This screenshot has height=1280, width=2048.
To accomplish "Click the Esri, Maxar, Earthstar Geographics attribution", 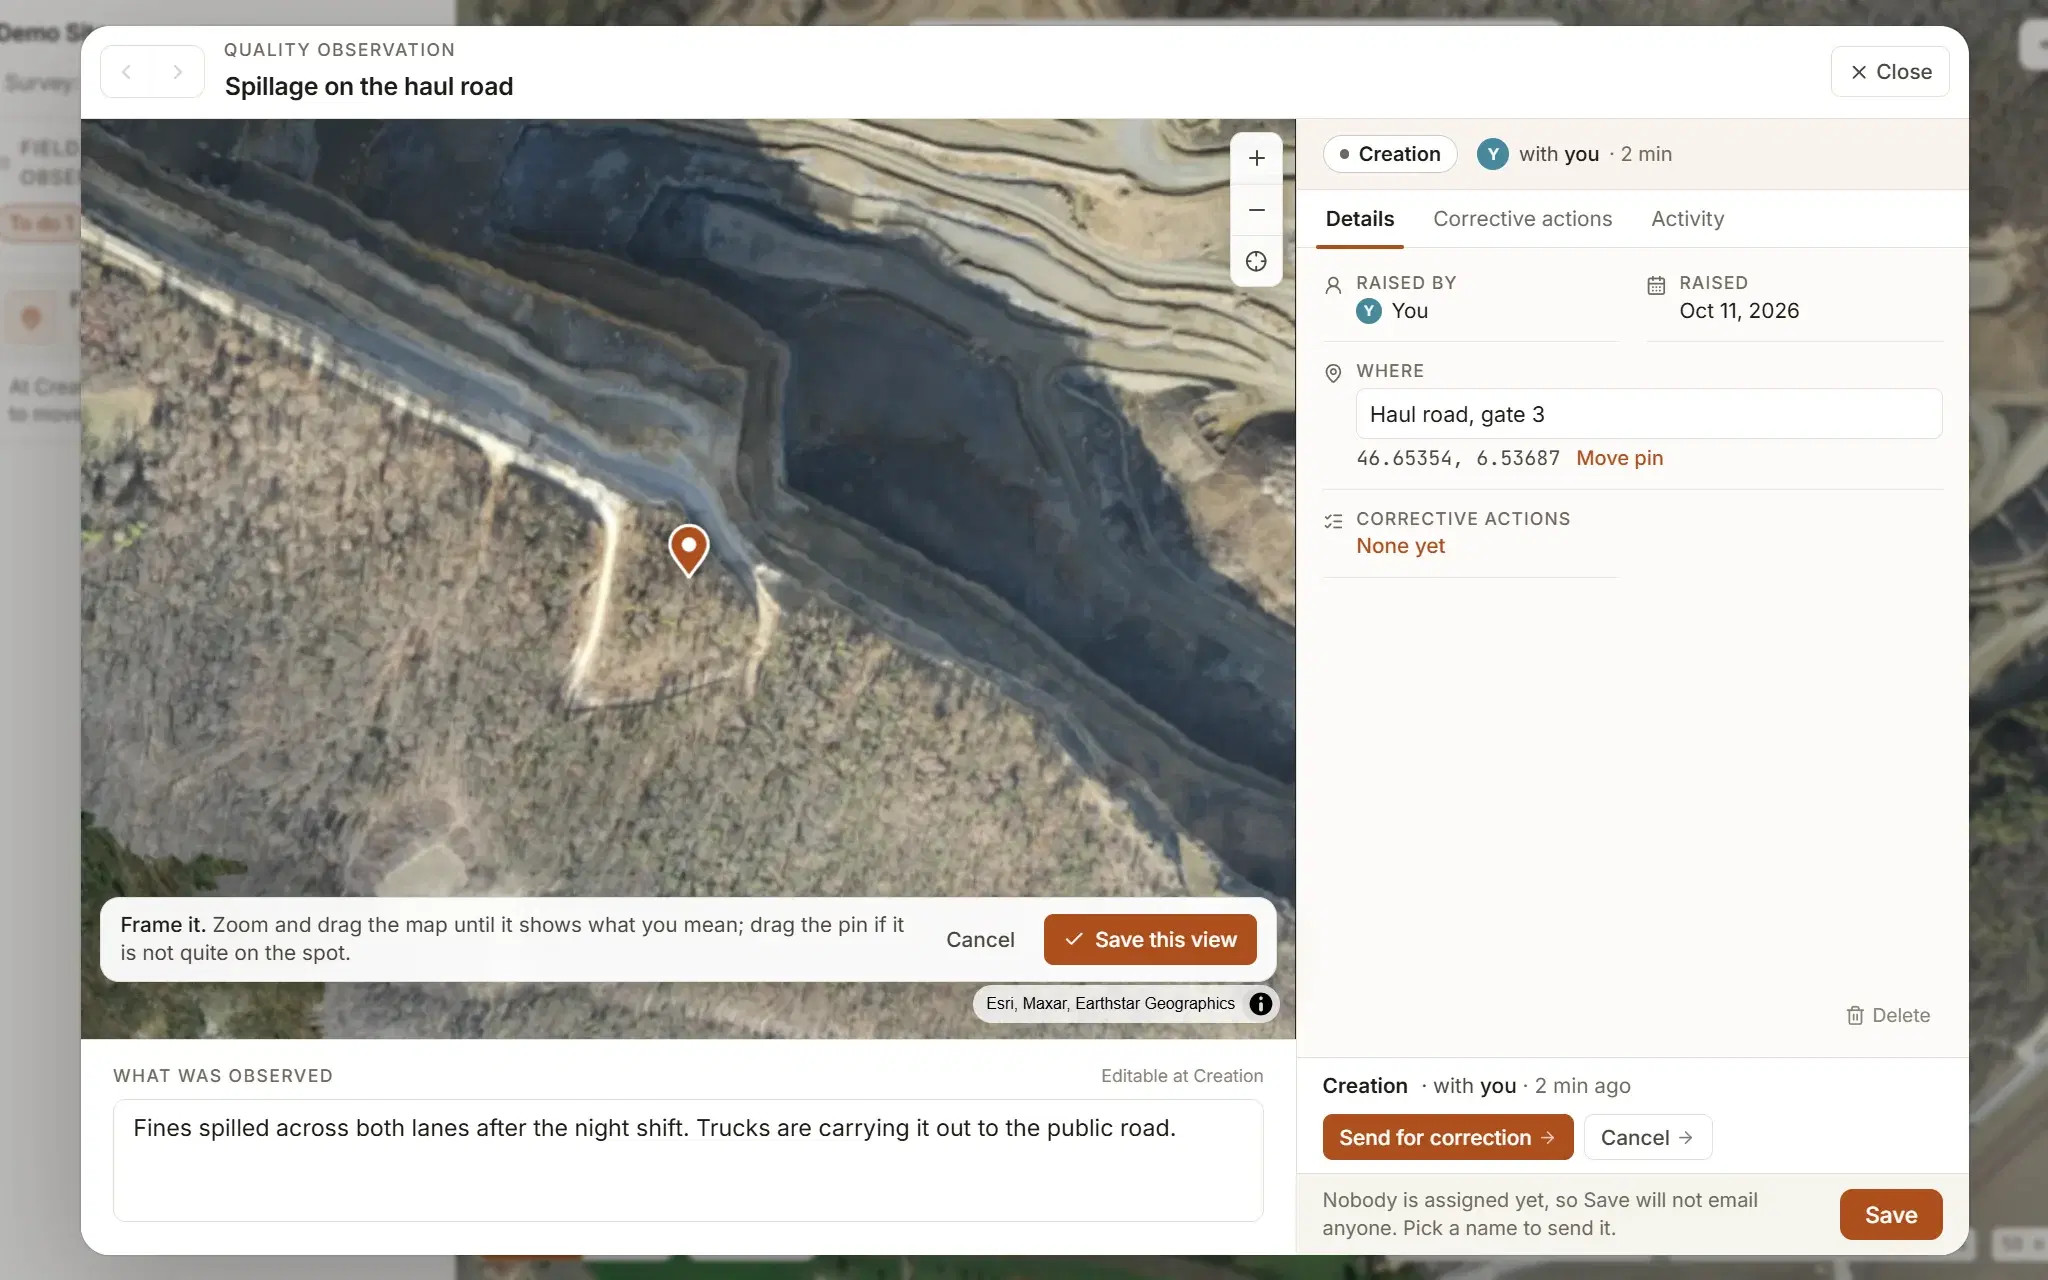I will [x=1110, y=1003].
